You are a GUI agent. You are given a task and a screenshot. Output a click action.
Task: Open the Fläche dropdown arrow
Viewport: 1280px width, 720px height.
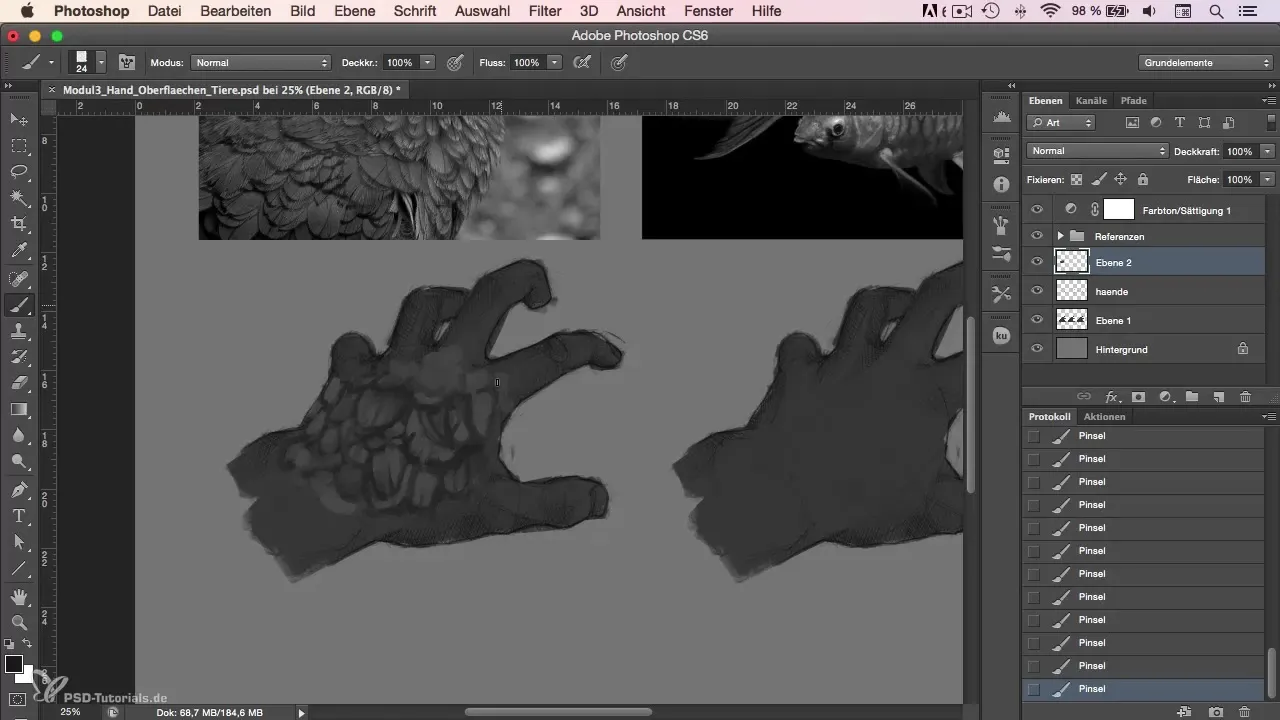pos(1267,180)
